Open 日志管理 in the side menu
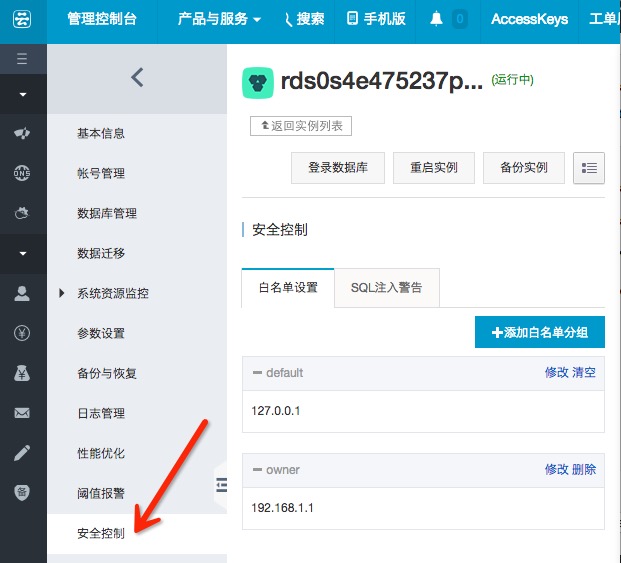Image resolution: width=621 pixels, height=563 pixels. point(101,413)
